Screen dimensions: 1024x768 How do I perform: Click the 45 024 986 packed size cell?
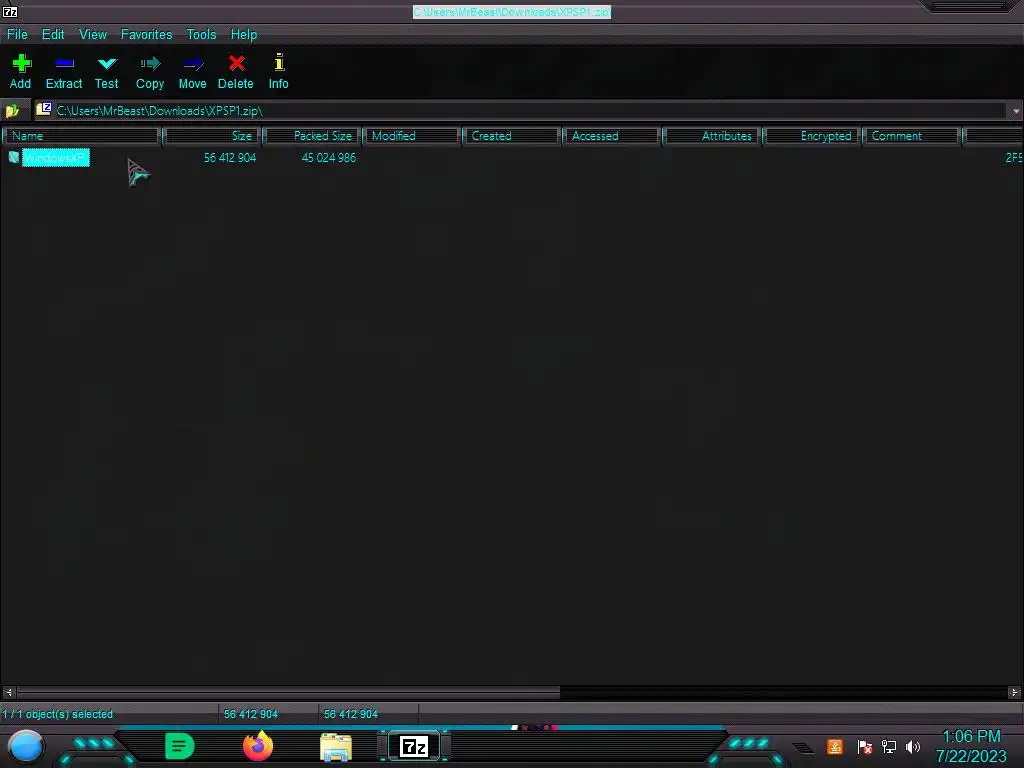[x=328, y=157]
